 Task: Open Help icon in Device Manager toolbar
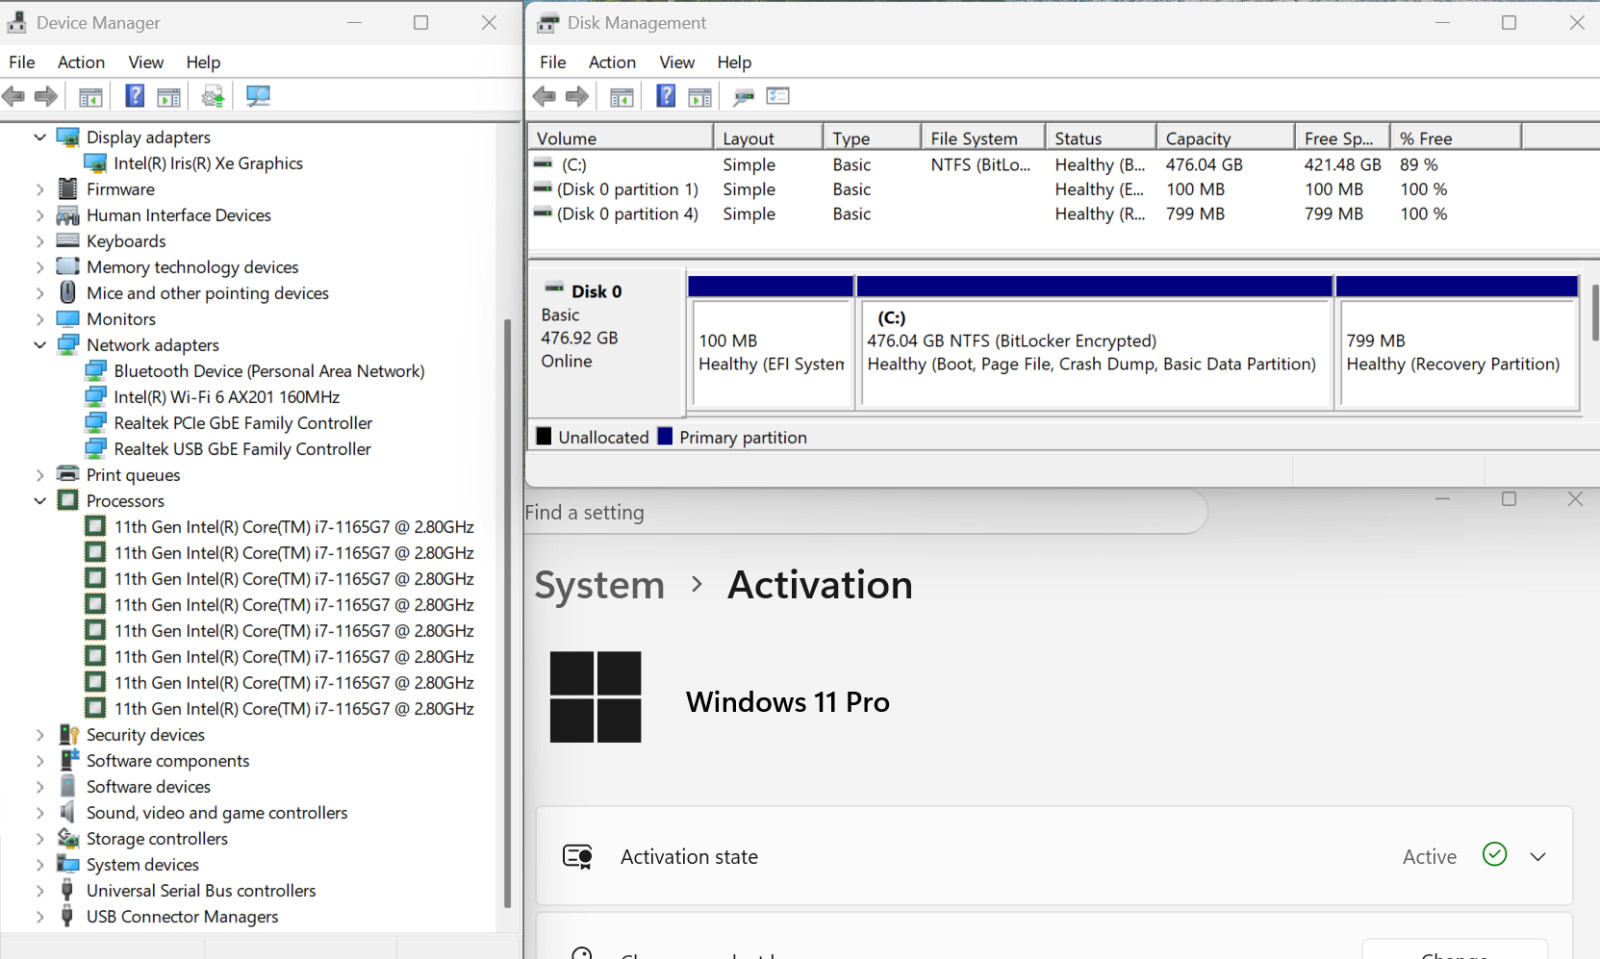135,96
